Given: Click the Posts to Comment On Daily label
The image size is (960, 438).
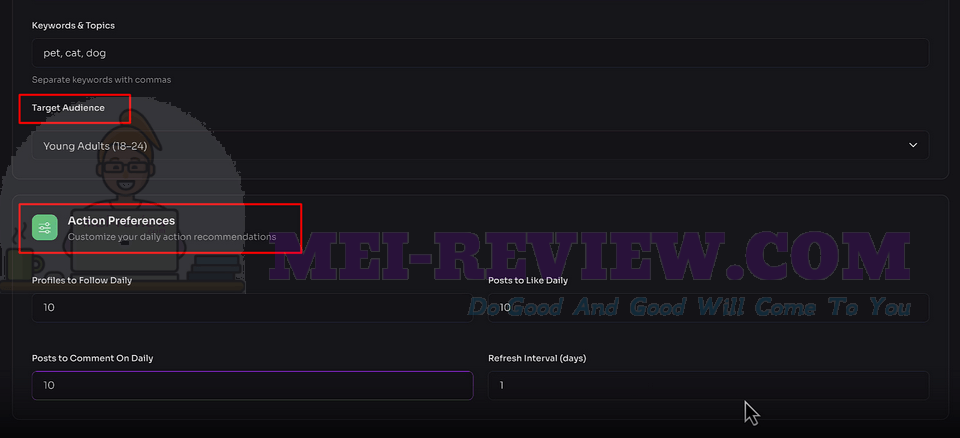Looking at the screenshot, I should click(x=92, y=358).
